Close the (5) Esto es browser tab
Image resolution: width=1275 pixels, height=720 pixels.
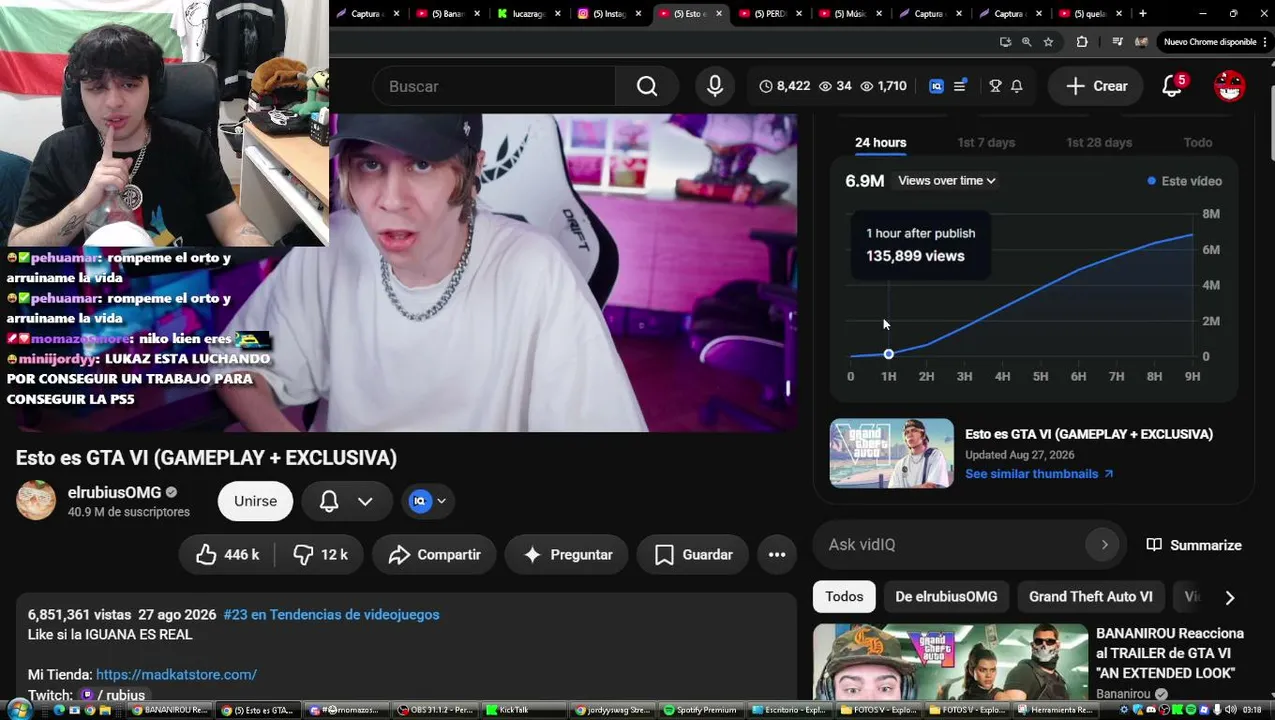coord(717,14)
